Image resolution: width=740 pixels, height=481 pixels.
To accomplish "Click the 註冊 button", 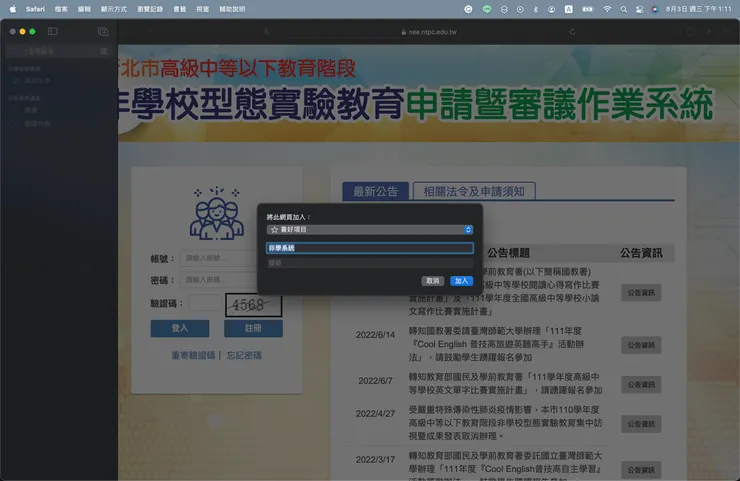I will [253, 328].
